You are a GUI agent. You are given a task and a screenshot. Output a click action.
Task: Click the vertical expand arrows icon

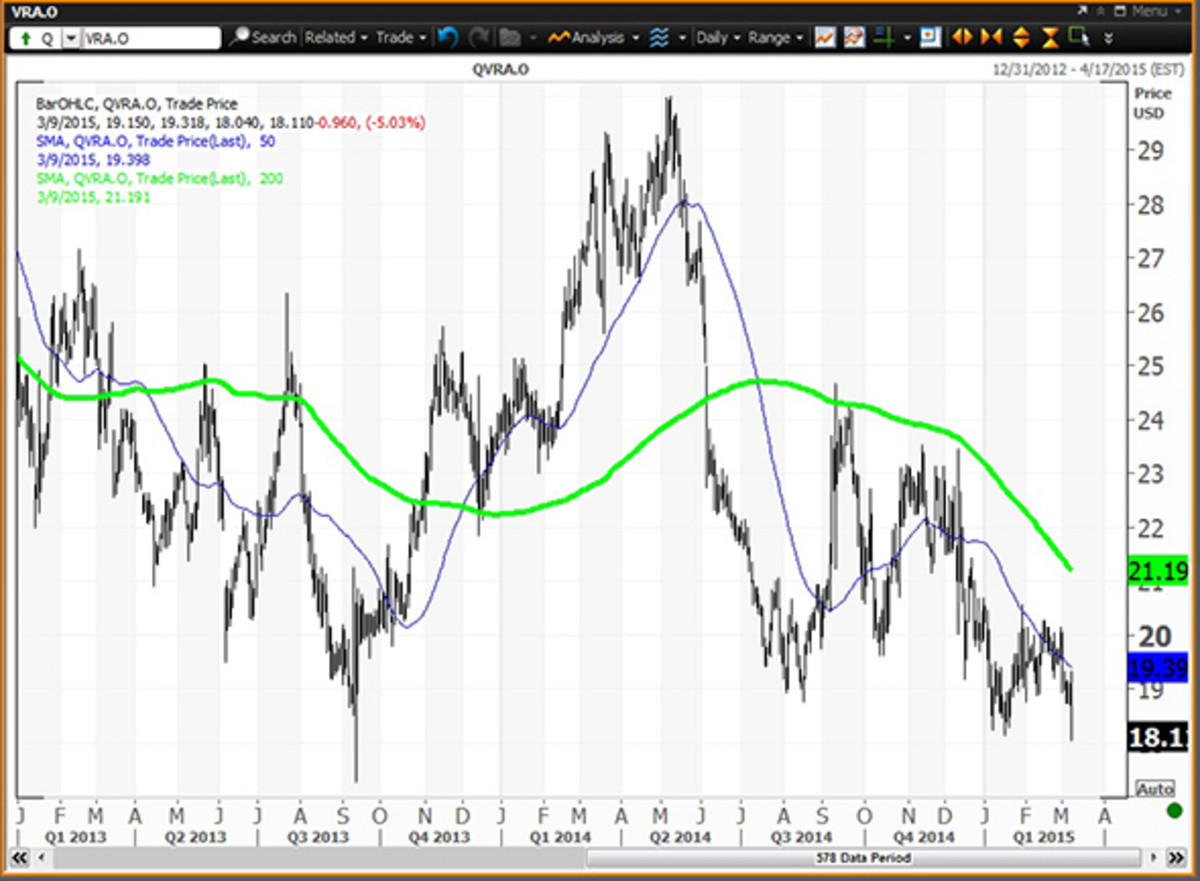point(1021,37)
